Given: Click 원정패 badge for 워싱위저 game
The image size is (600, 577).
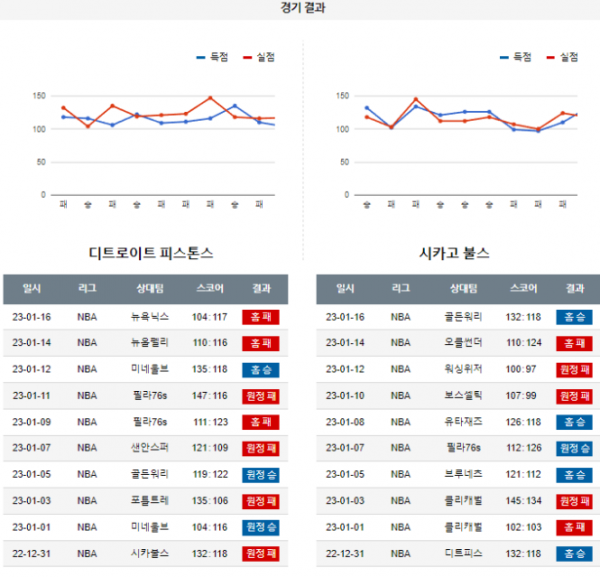Looking at the screenshot, I should click(574, 370).
